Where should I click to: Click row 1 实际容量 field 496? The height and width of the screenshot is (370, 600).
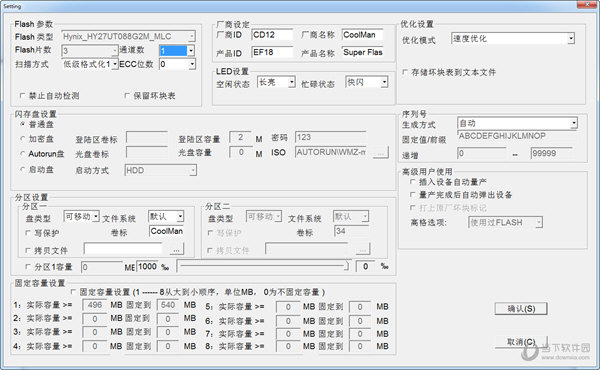[x=94, y=305]
